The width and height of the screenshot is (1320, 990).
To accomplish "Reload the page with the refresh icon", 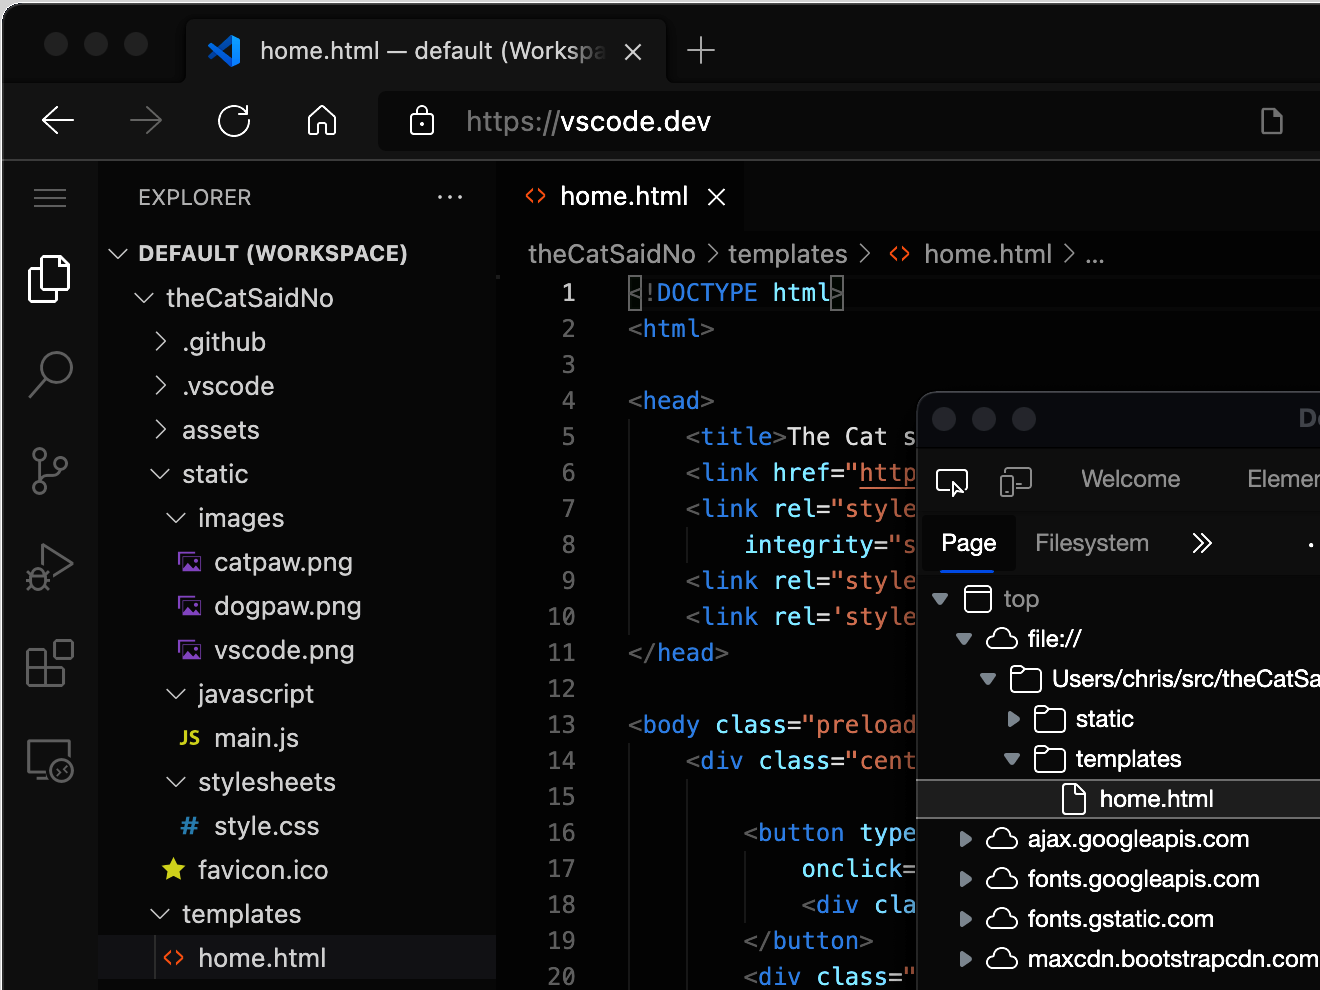I will (x=234, y=121).
